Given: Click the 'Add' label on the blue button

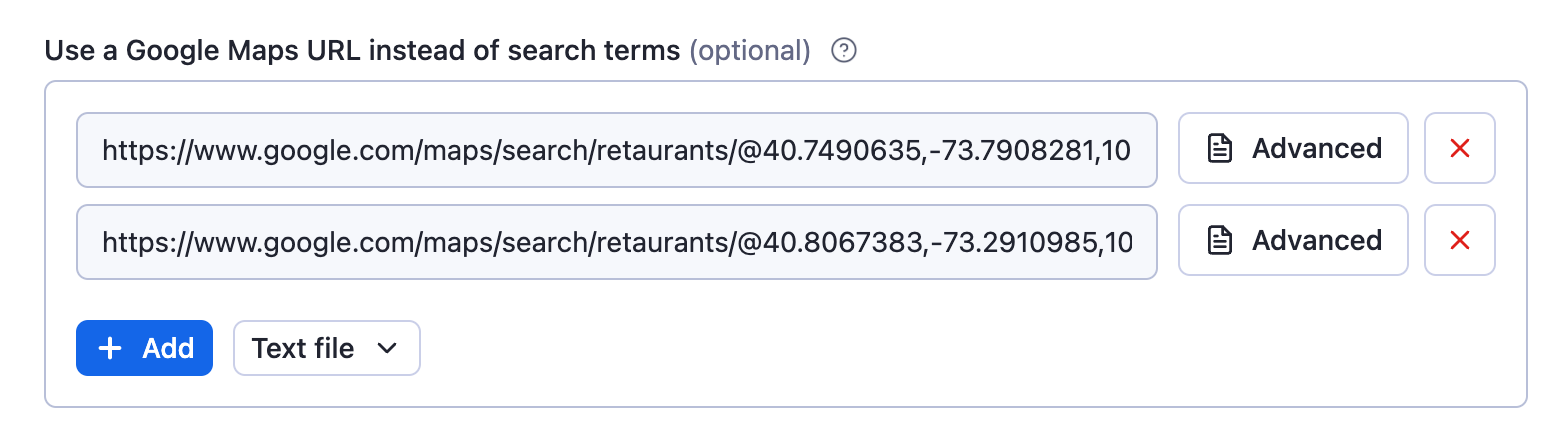Looking at the screenshot, I should (x=168, y=348).
